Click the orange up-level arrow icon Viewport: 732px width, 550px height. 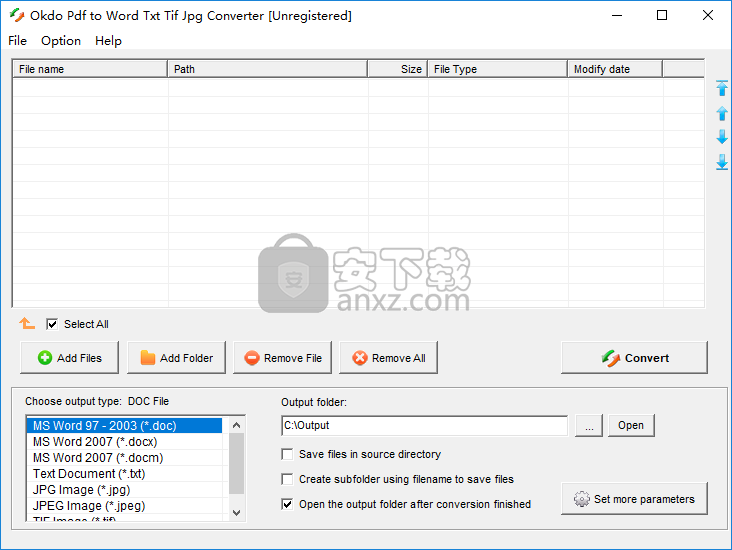click(x=28, y=324)
